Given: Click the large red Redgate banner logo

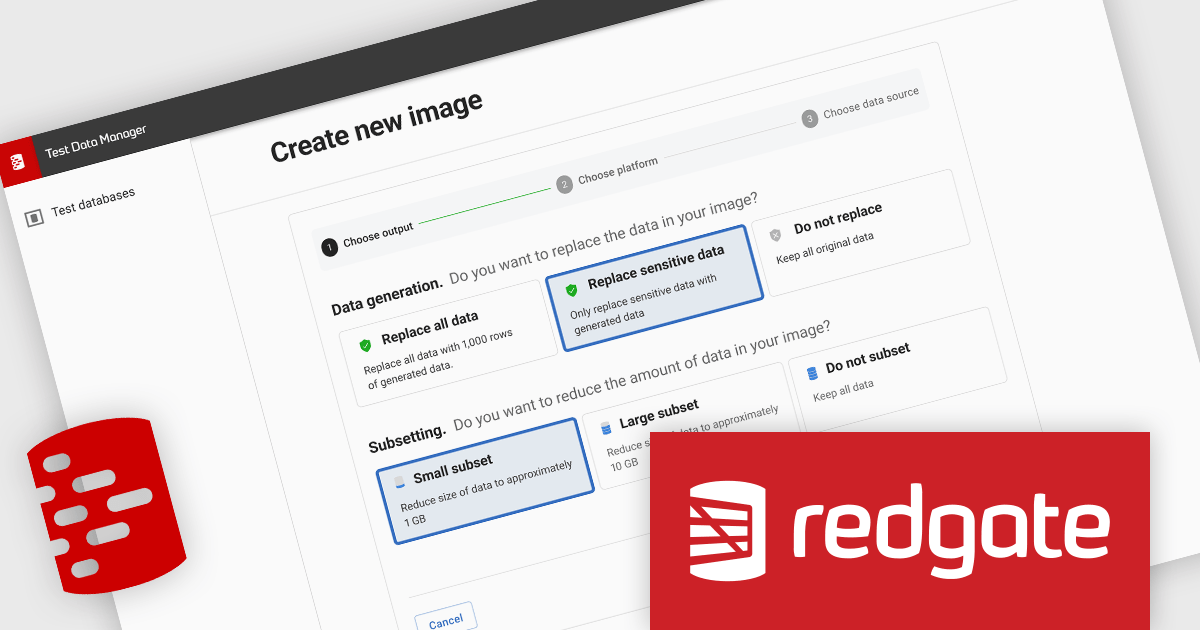Looking at the screenshot, I should point(899,530).
